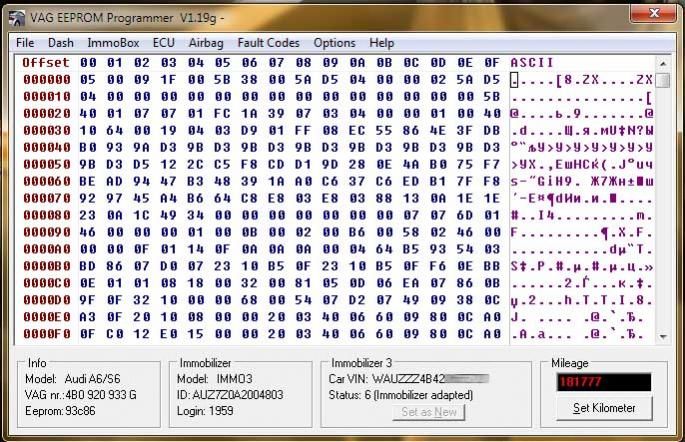
Task: Select offset row 000030
Action: (x=47, y=131)
